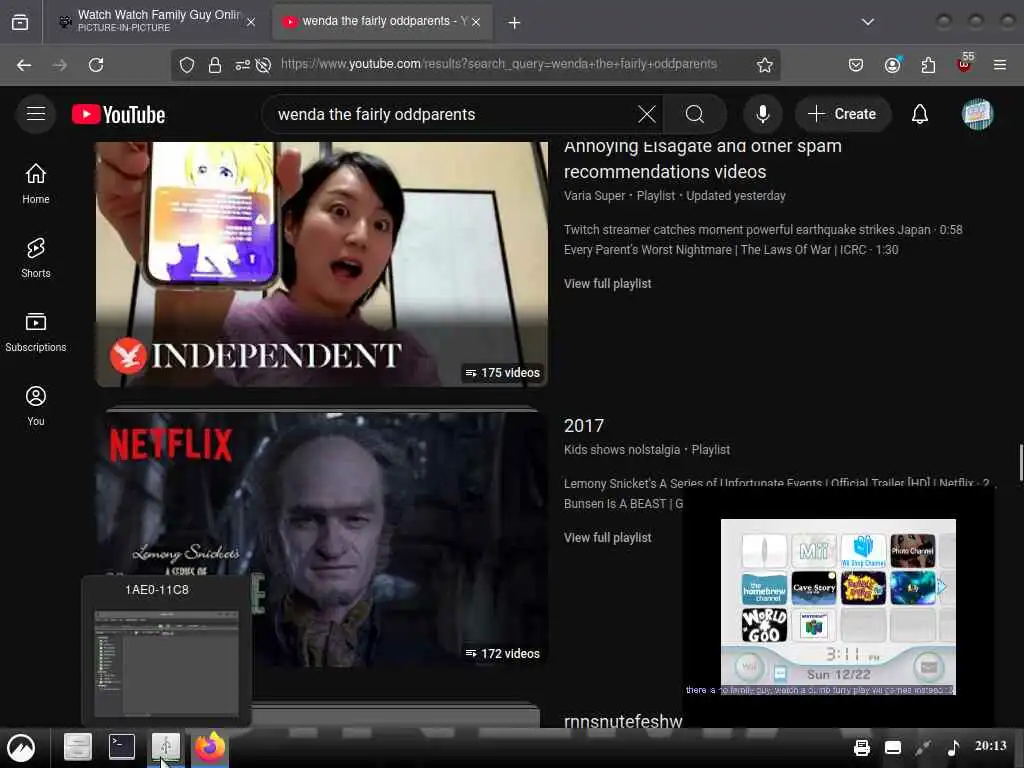Open a new browser tab
Screen dimensions: 1024x768
pyautogui.click(x=515, y=23)
